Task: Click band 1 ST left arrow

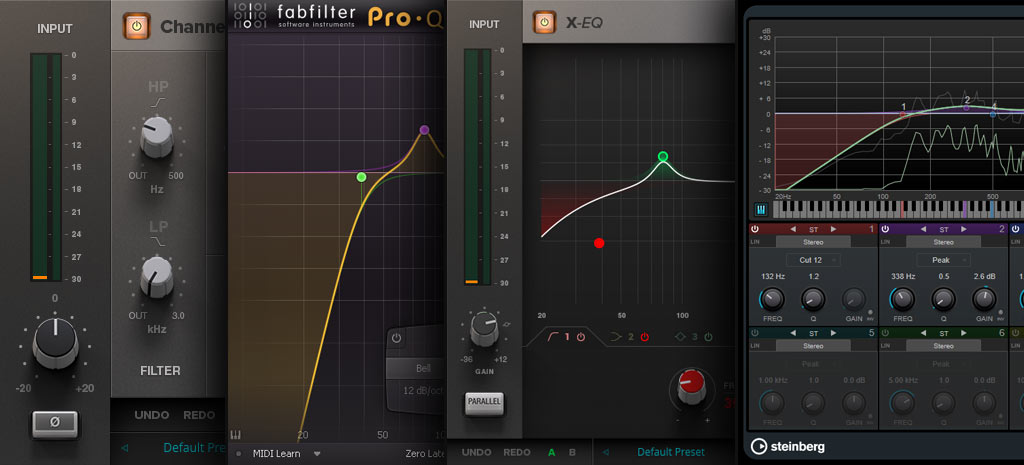Action: [793, 229]
